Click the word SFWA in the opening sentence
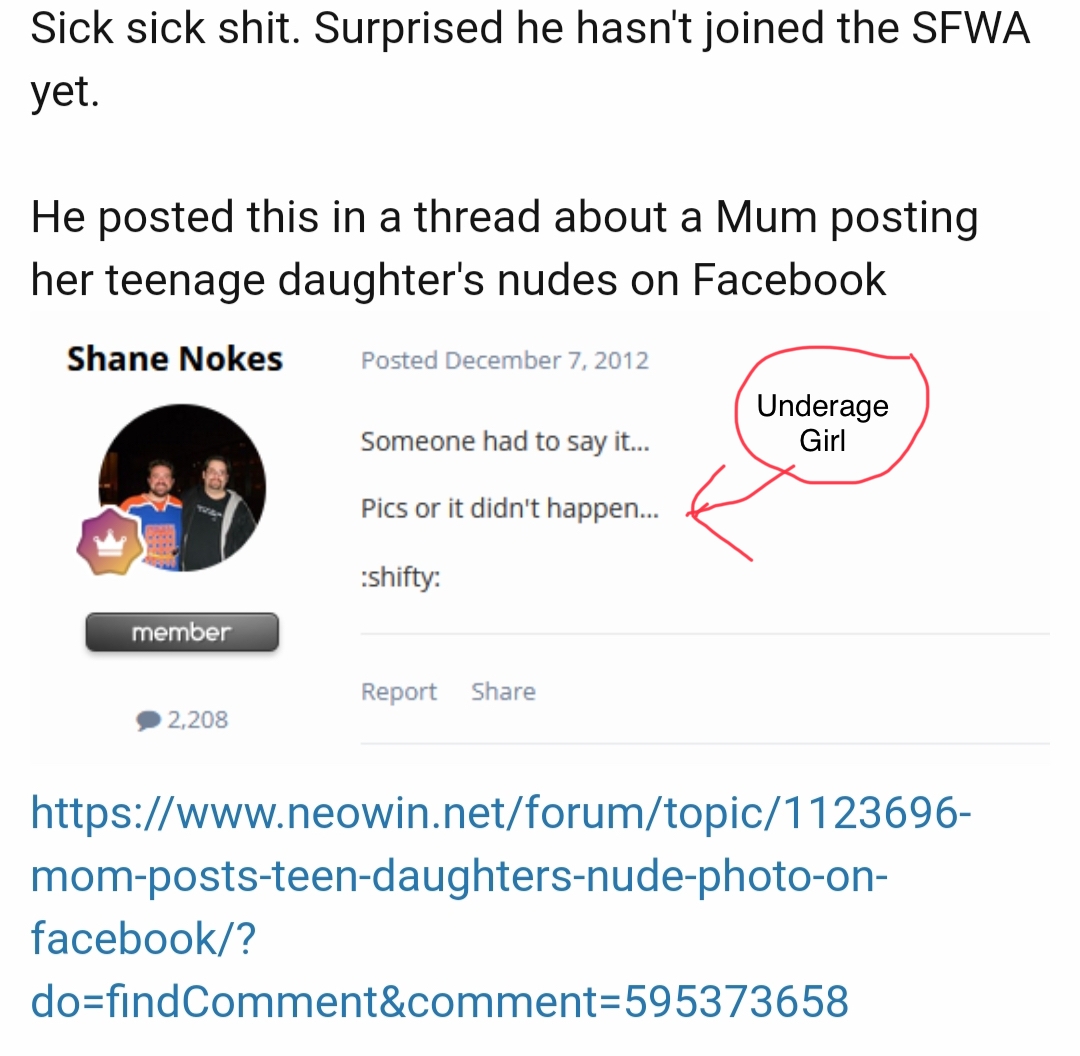This screenshot has width=1080, height=1056. pyautogui.click(x=971, y=28)
